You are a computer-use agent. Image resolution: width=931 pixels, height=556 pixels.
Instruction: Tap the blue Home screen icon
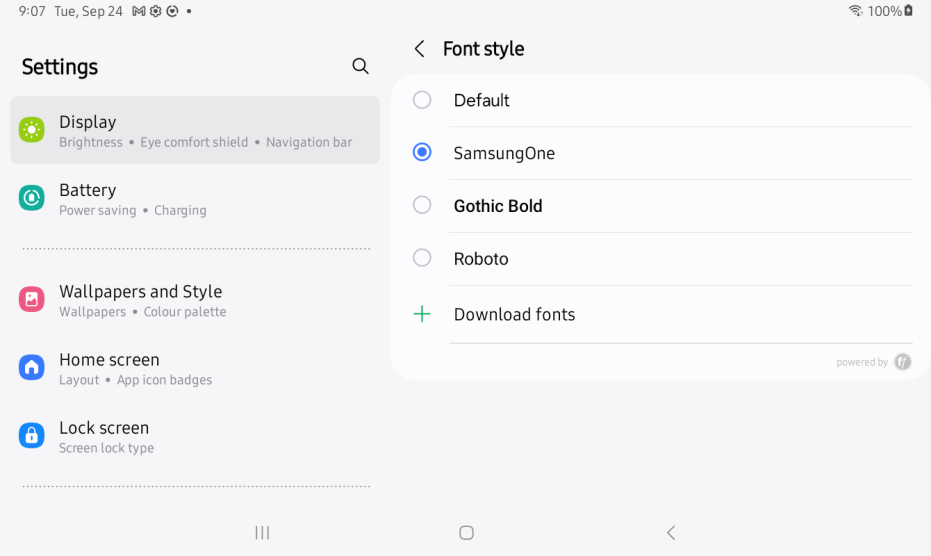32,367
